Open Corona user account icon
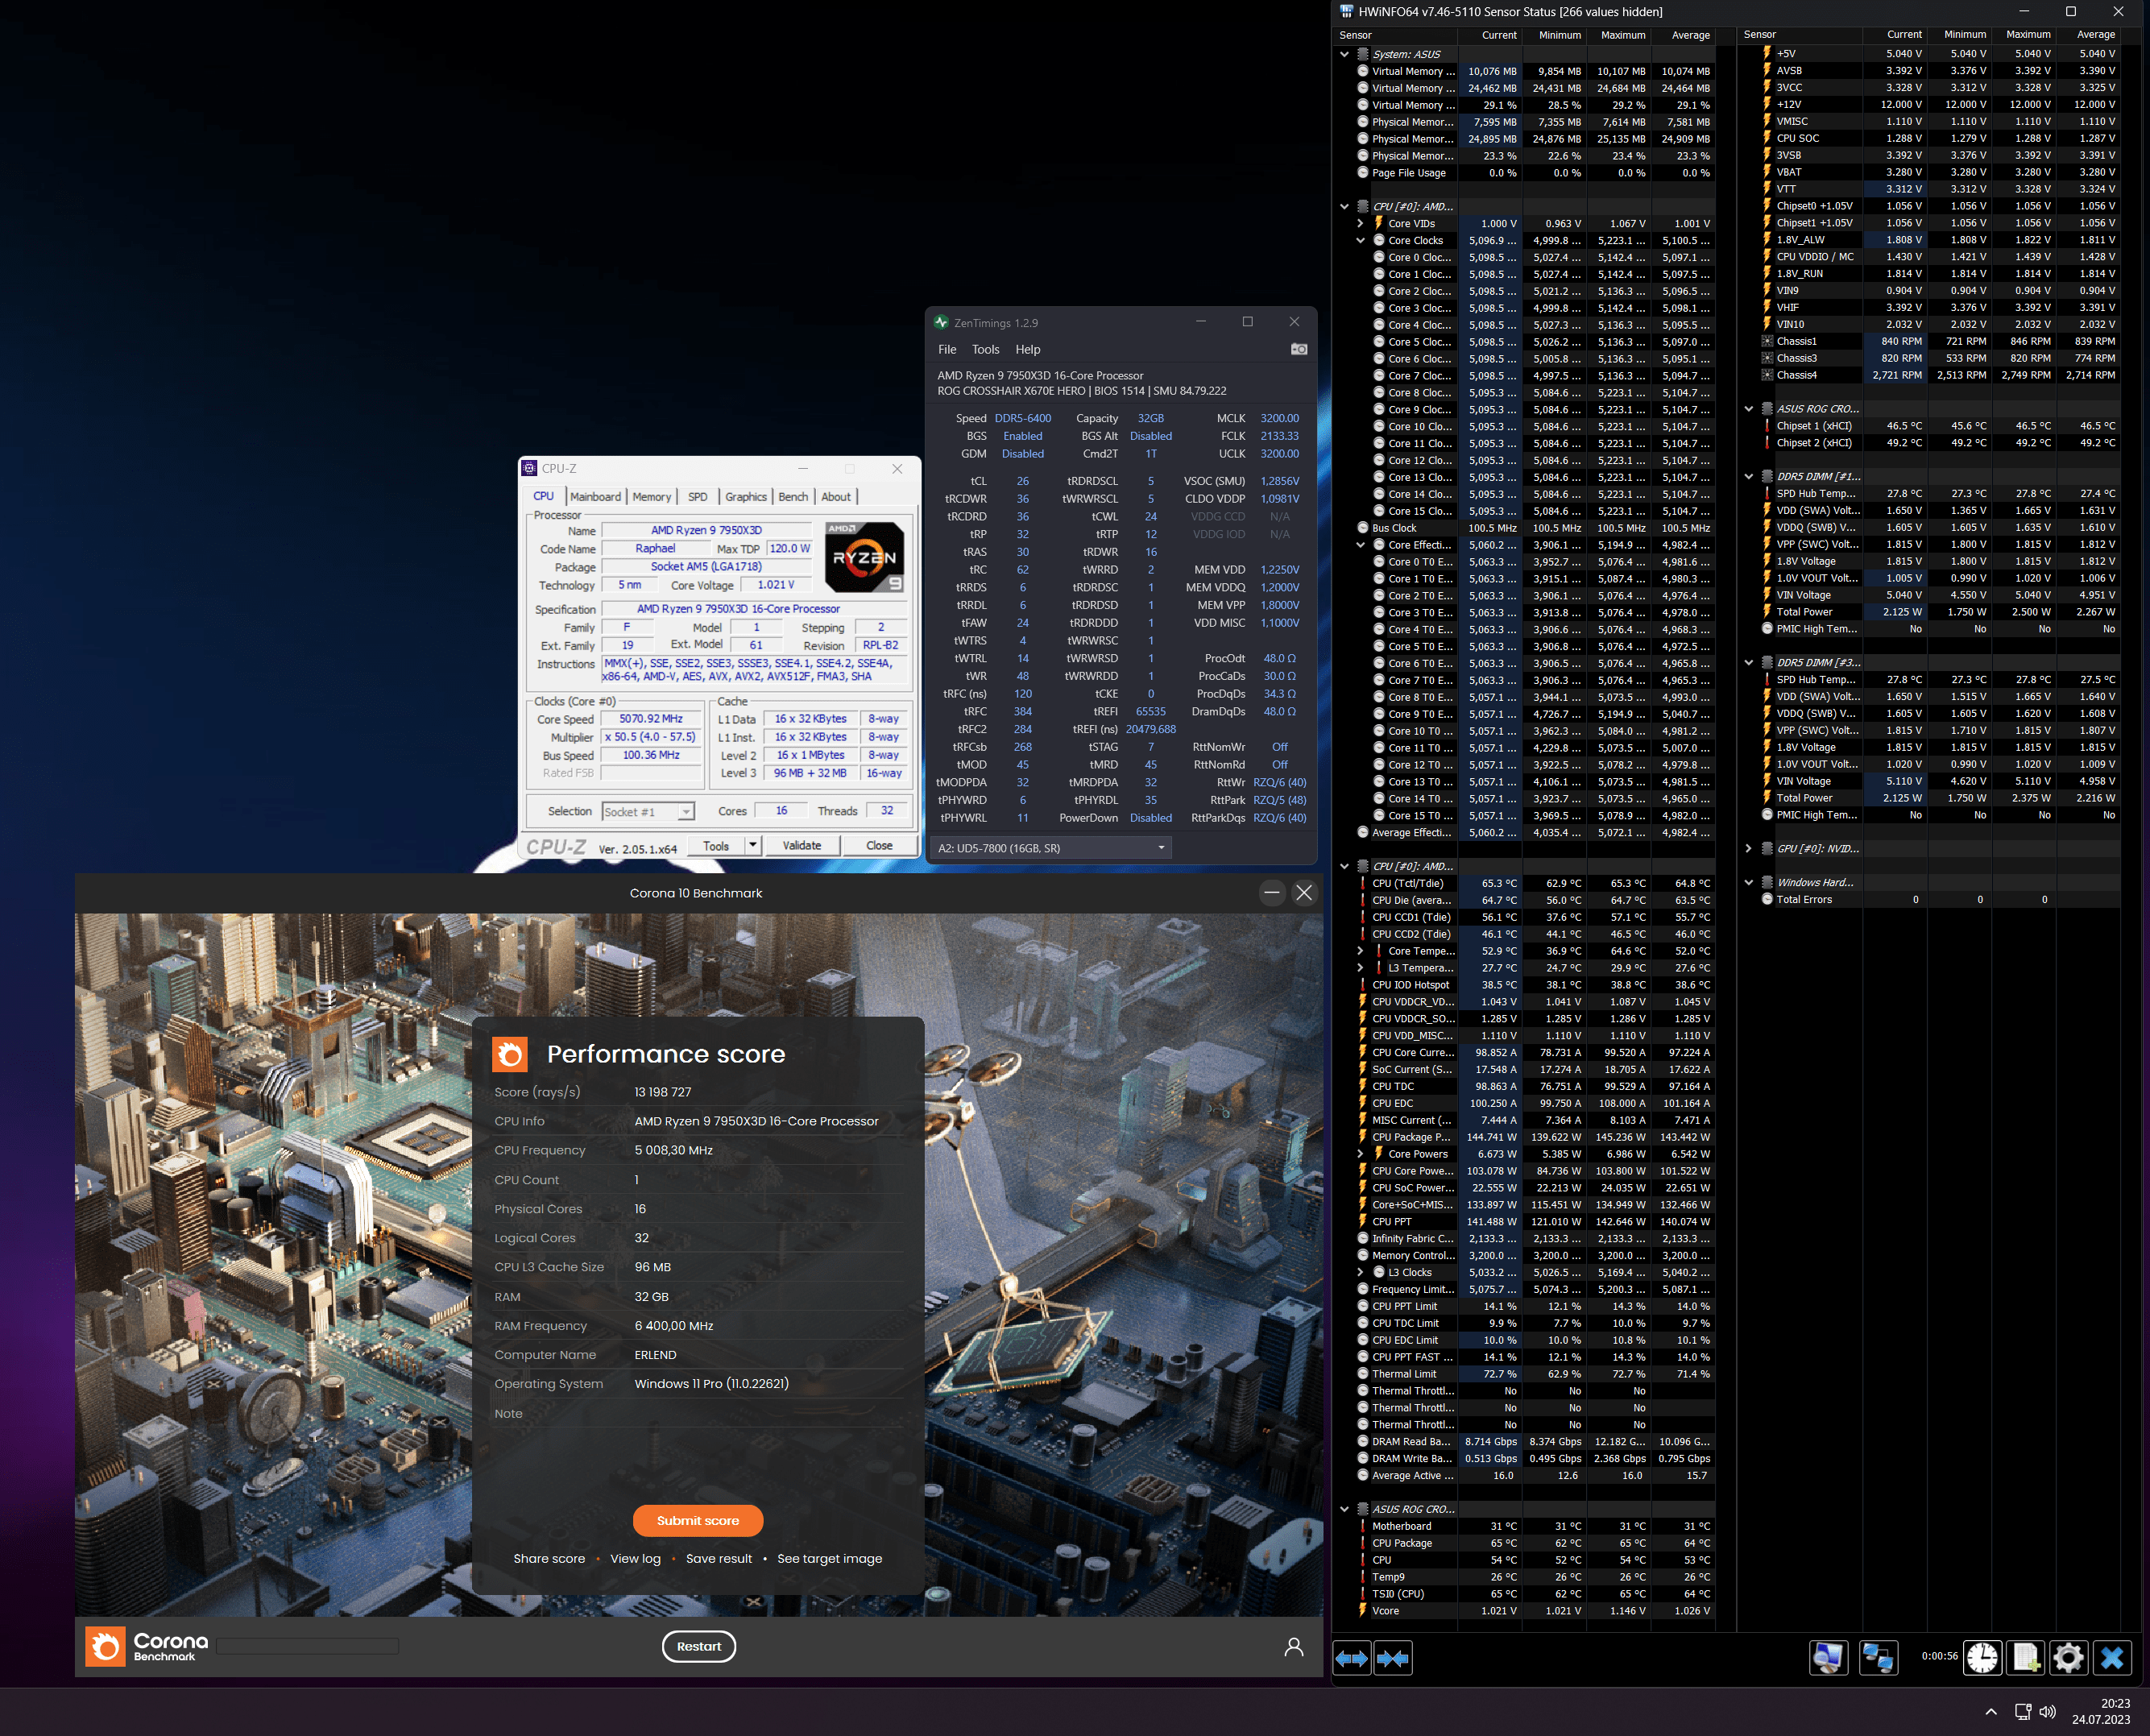The image size is (2150, 1736). pyautogui.click(x=1293, y=1646)
